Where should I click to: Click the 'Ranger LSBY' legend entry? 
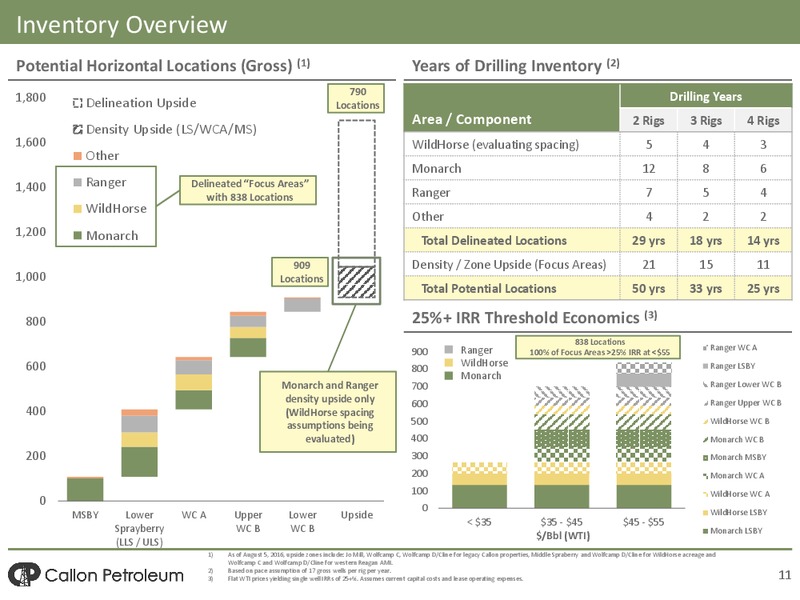click(729, 366)
